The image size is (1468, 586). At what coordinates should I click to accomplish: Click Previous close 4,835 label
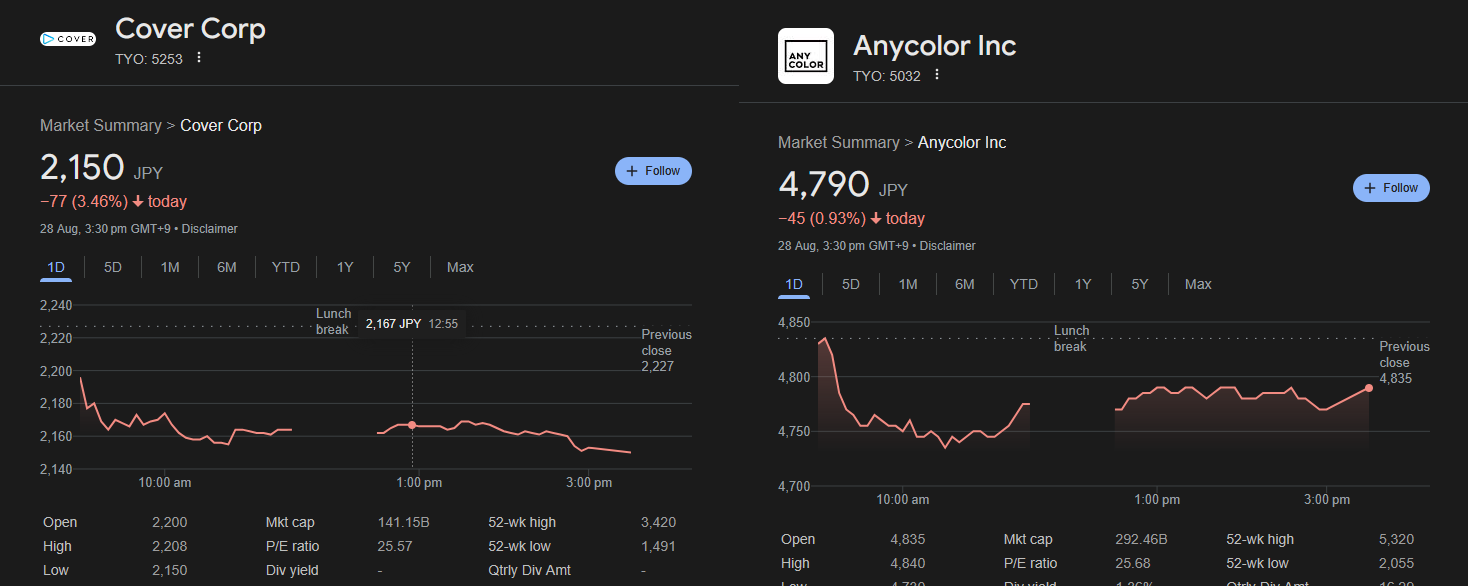1404,363
